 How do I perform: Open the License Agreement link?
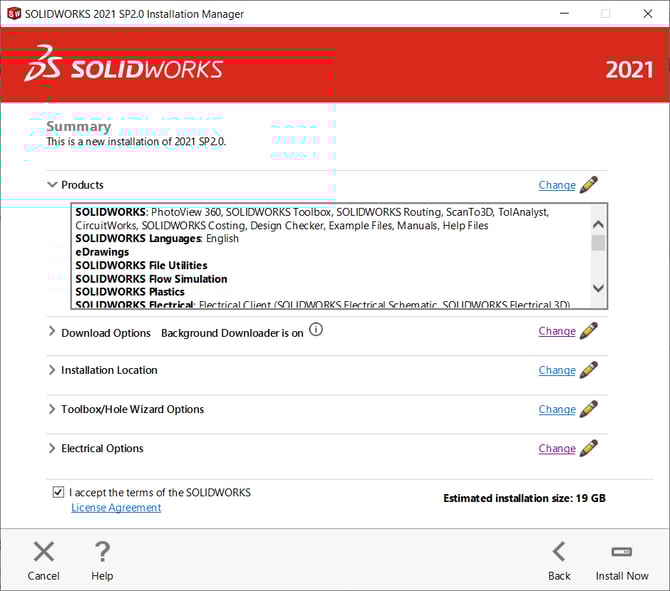(116, 508)
